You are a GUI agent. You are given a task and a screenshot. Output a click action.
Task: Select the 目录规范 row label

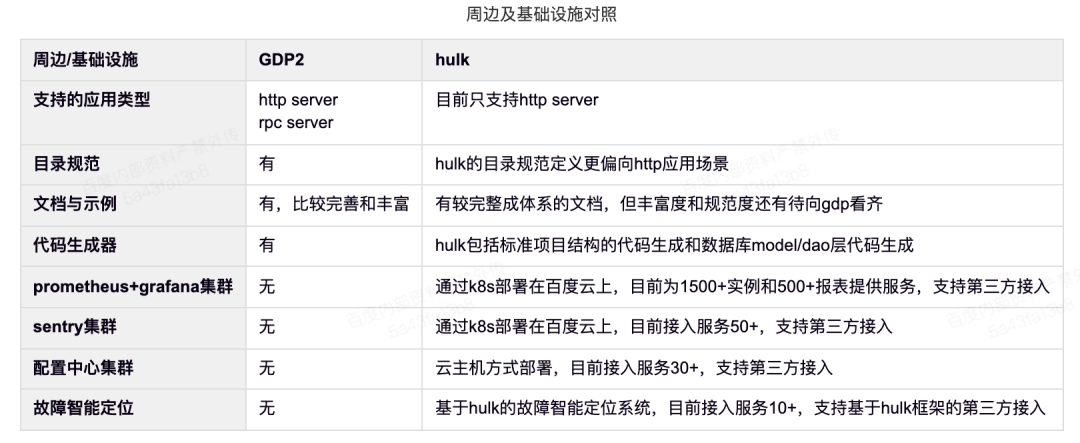[66, 164]
